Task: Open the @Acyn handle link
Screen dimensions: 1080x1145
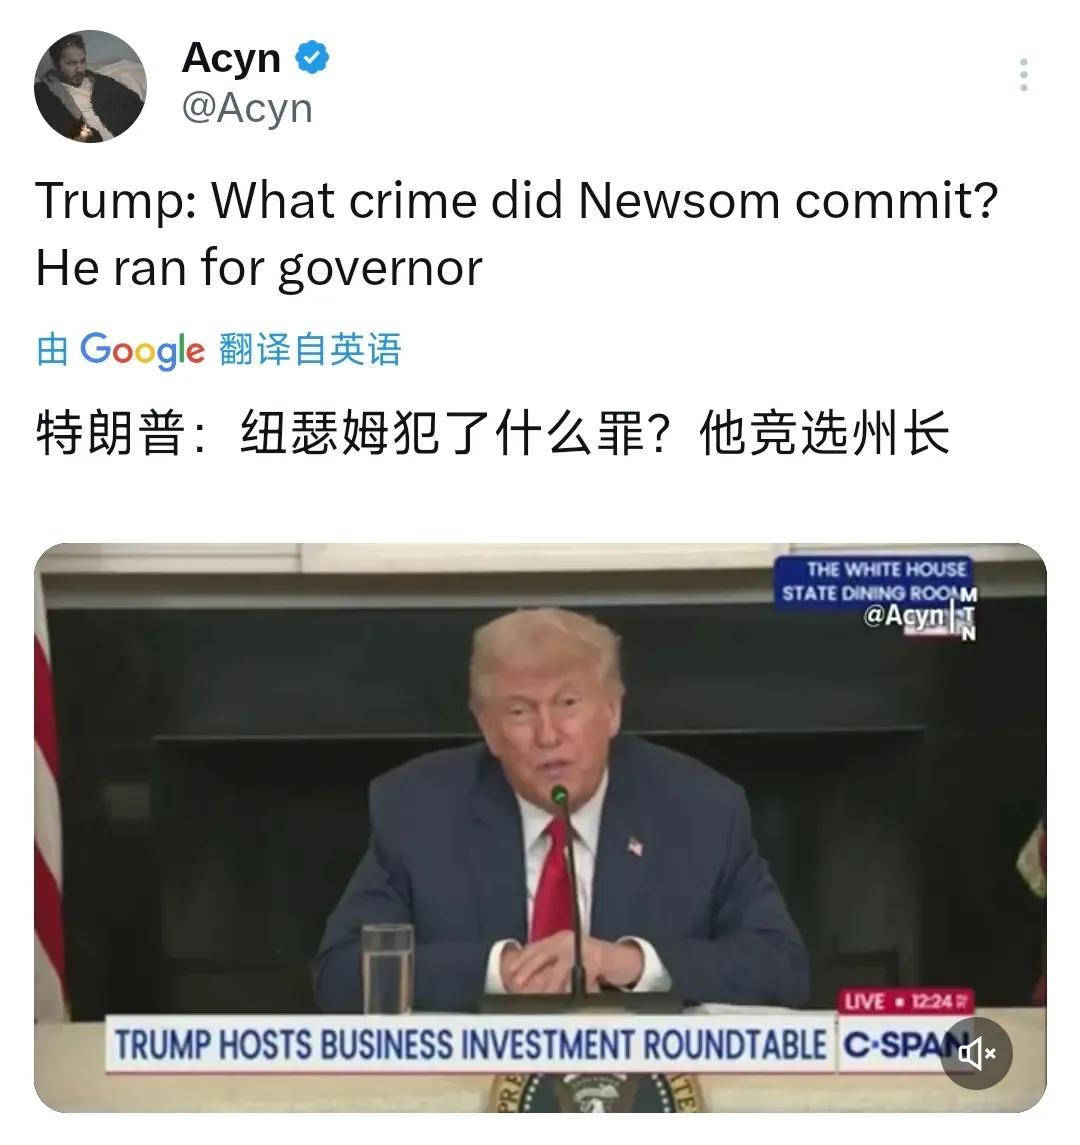Action: click(x=247, y=108)
